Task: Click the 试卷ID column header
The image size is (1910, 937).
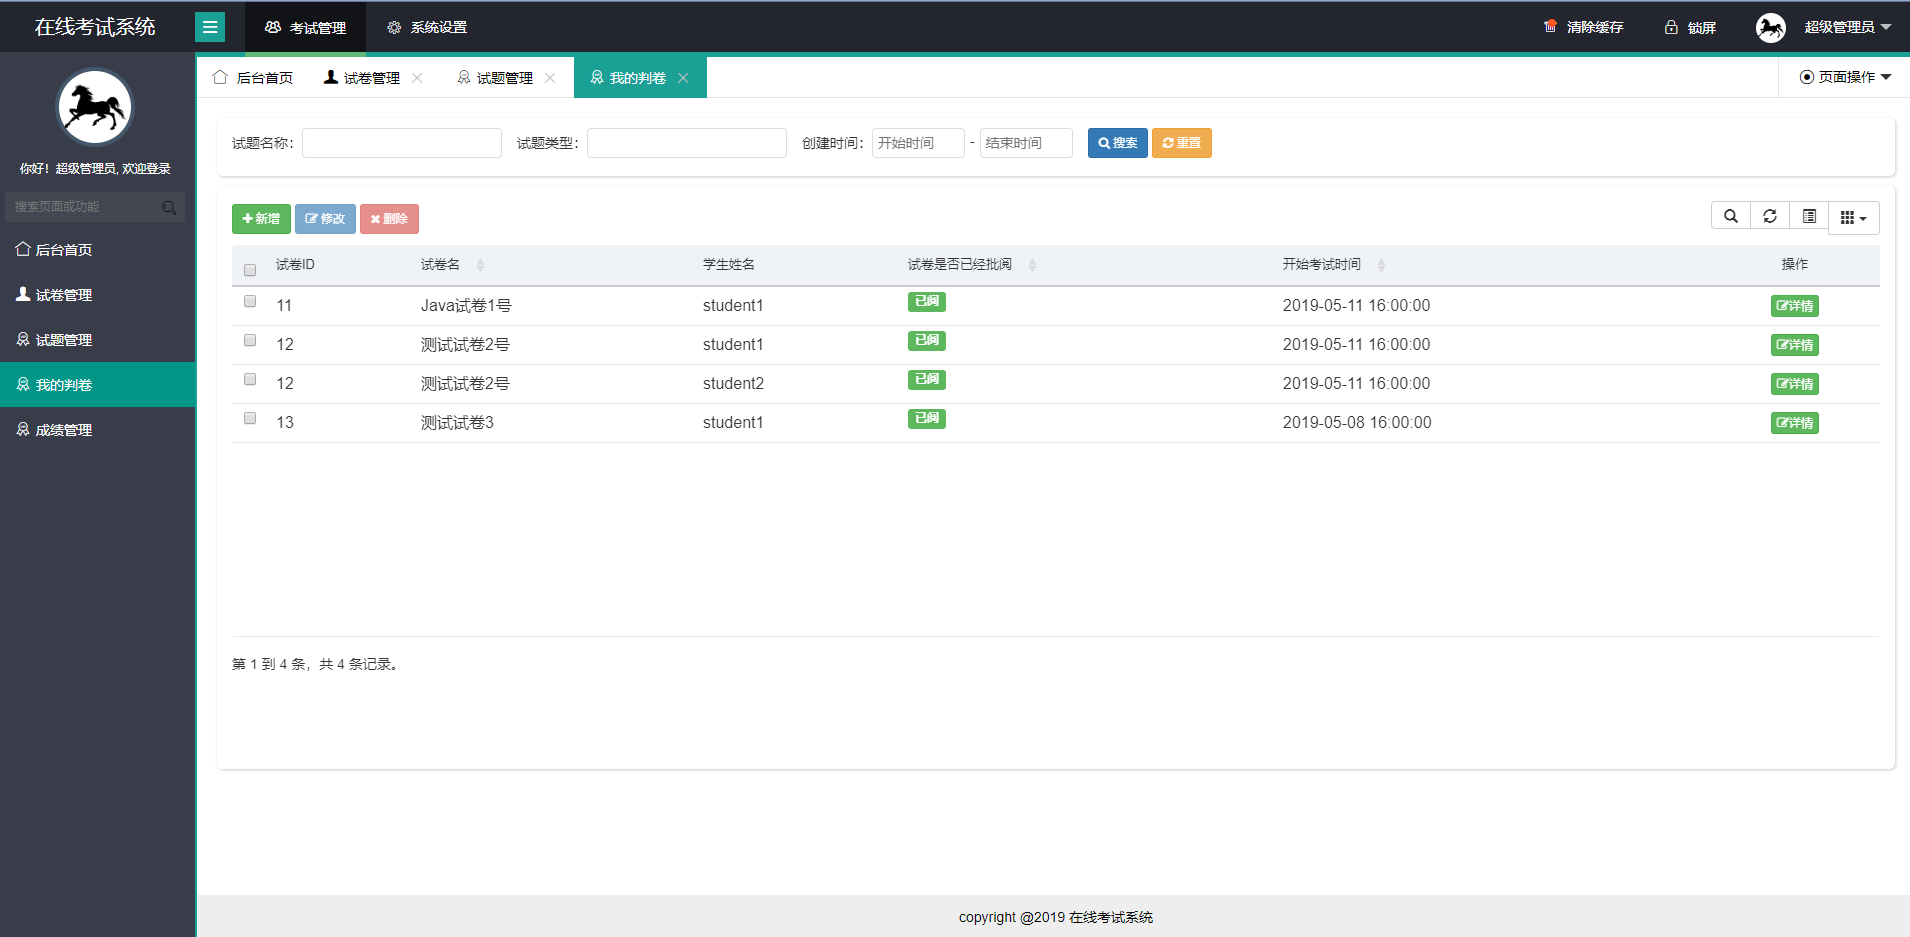Action: tap(295, 265)
